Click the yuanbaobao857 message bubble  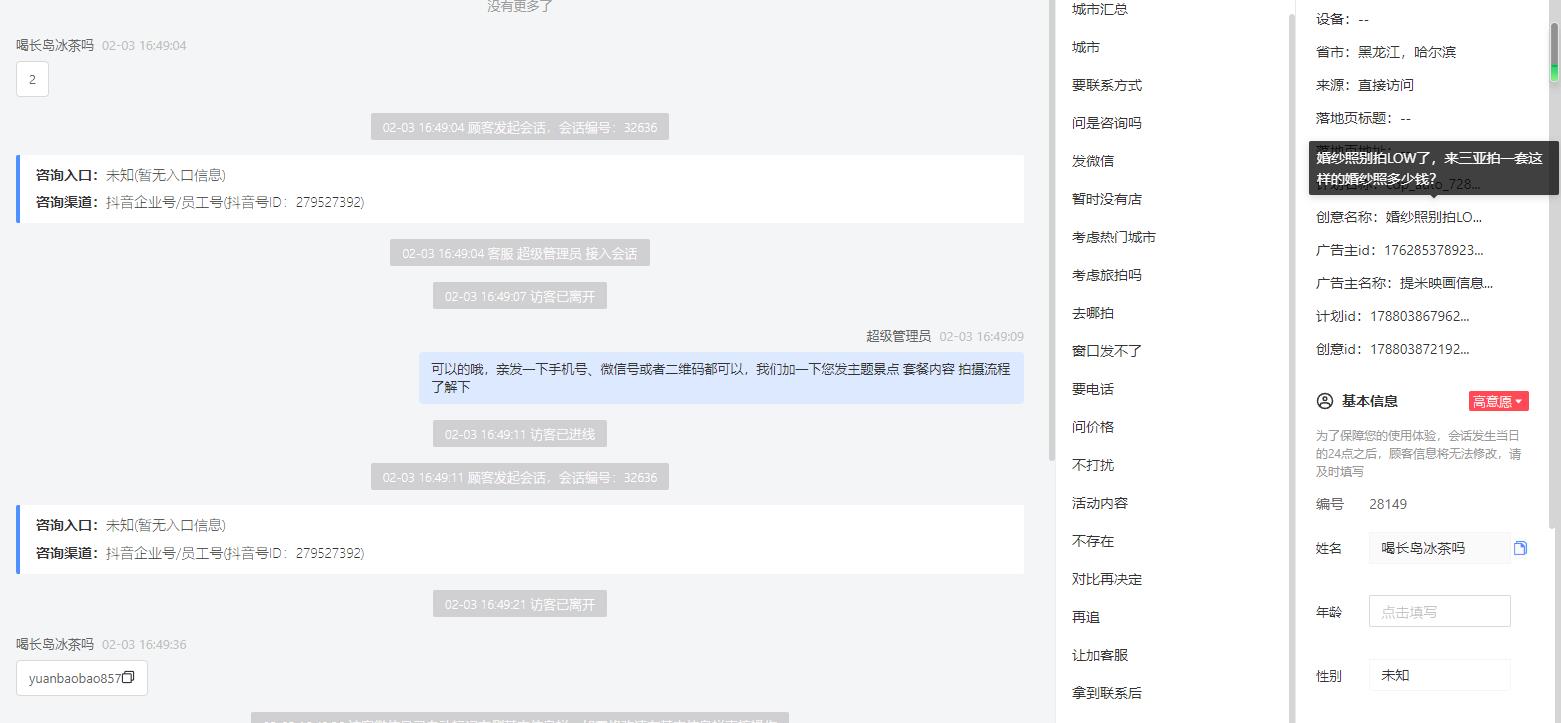[82, 678]
